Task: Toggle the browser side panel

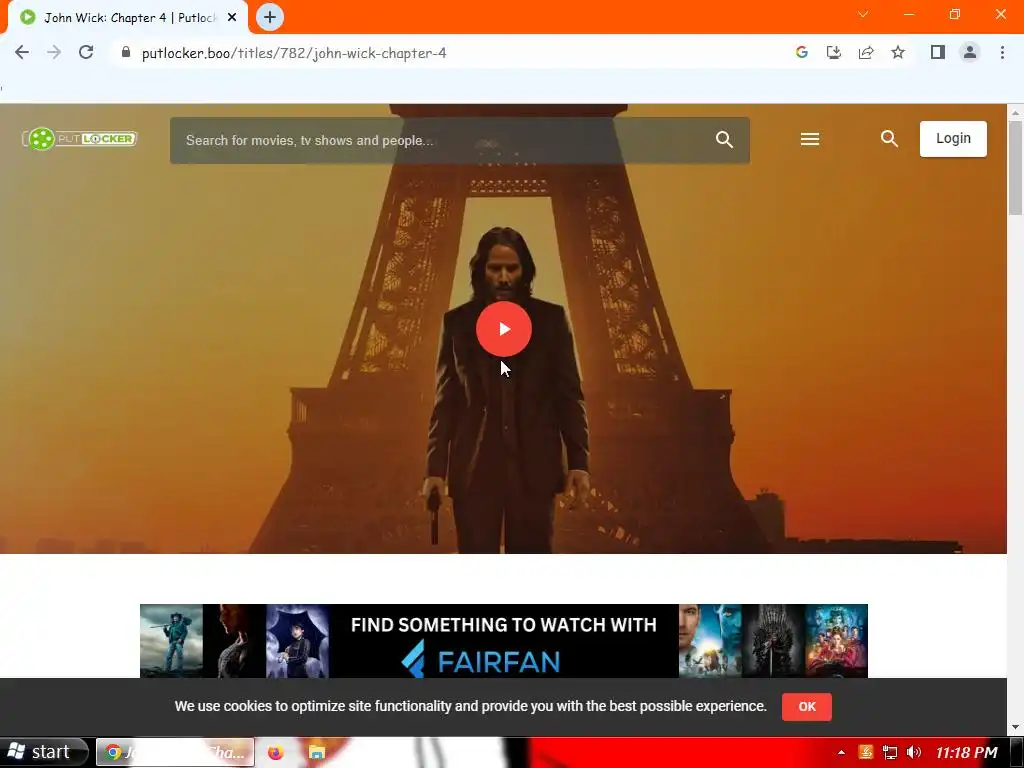Action: 938,52
